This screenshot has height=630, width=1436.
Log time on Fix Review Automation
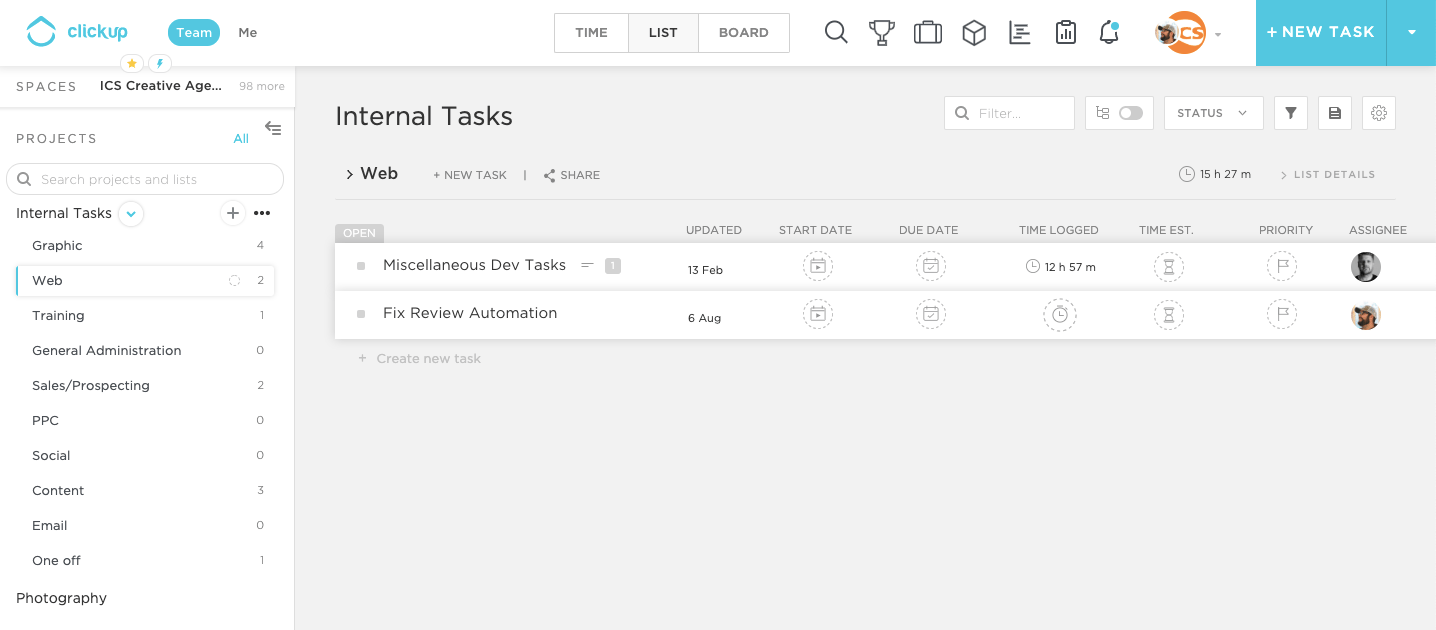(1060, 315)
